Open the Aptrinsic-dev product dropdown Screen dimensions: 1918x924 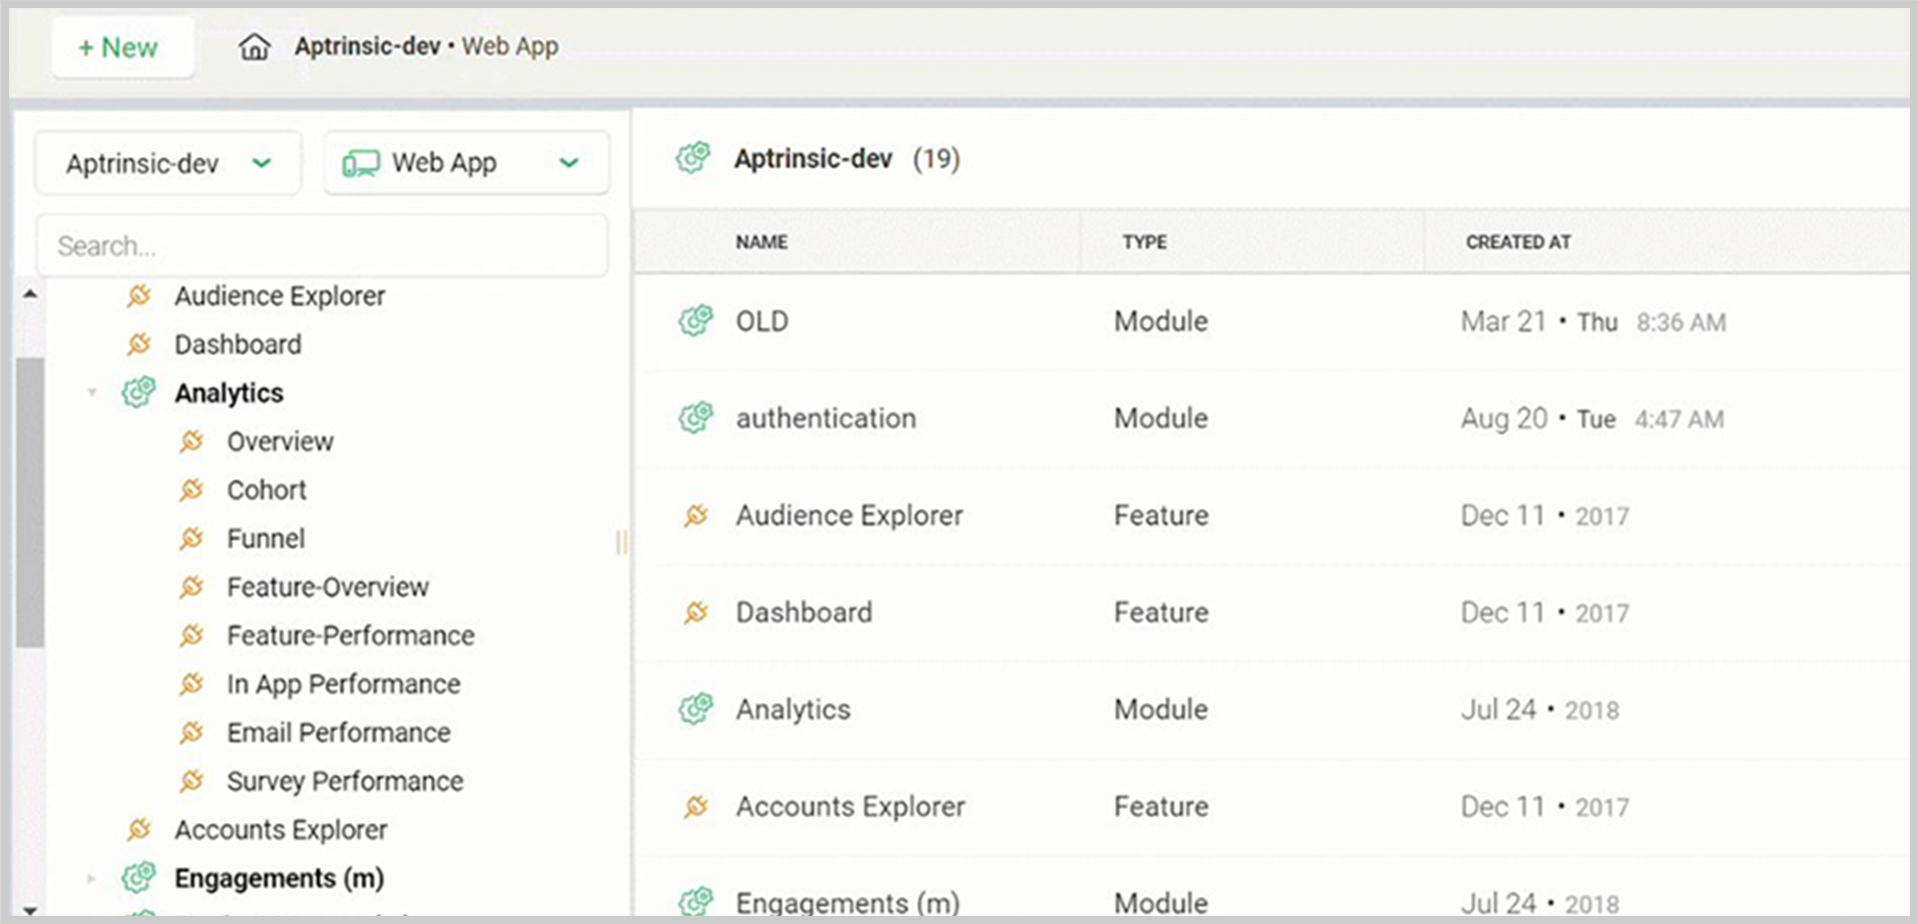[x=168, y=163]
